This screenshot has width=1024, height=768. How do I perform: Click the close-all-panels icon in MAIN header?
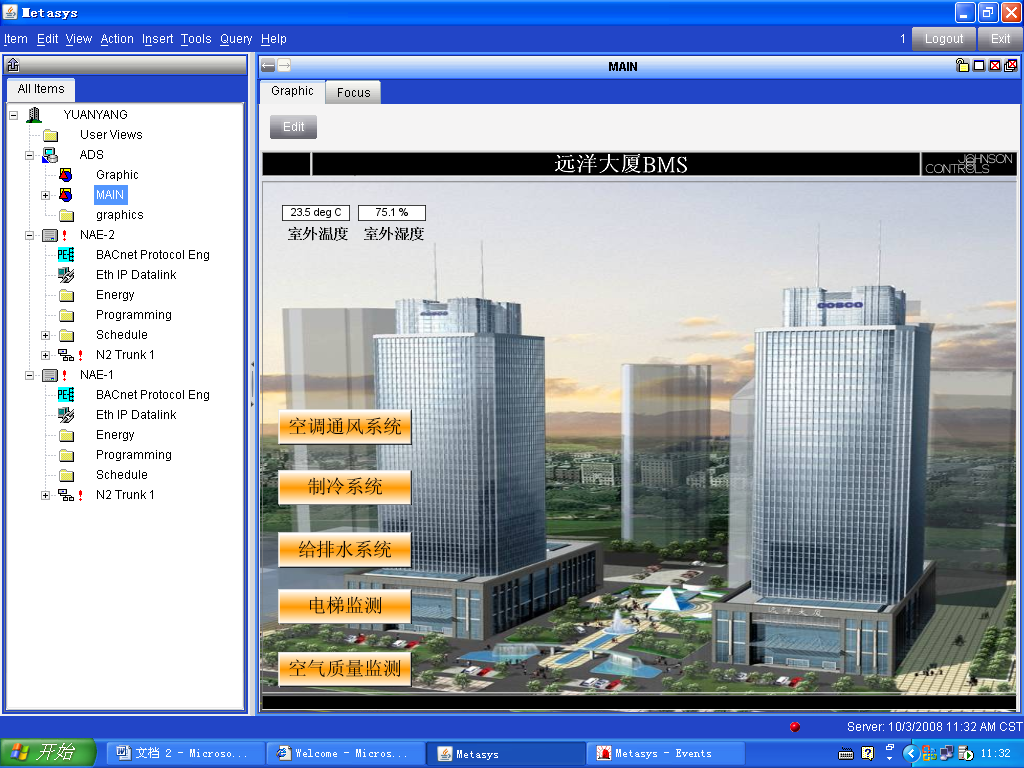(1011, 66)
